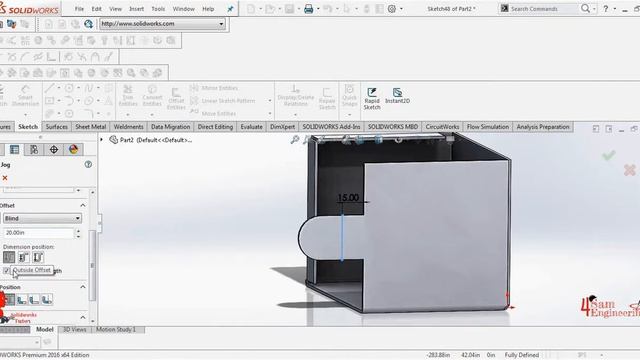Click the Jog help question-mark icon

88,164
